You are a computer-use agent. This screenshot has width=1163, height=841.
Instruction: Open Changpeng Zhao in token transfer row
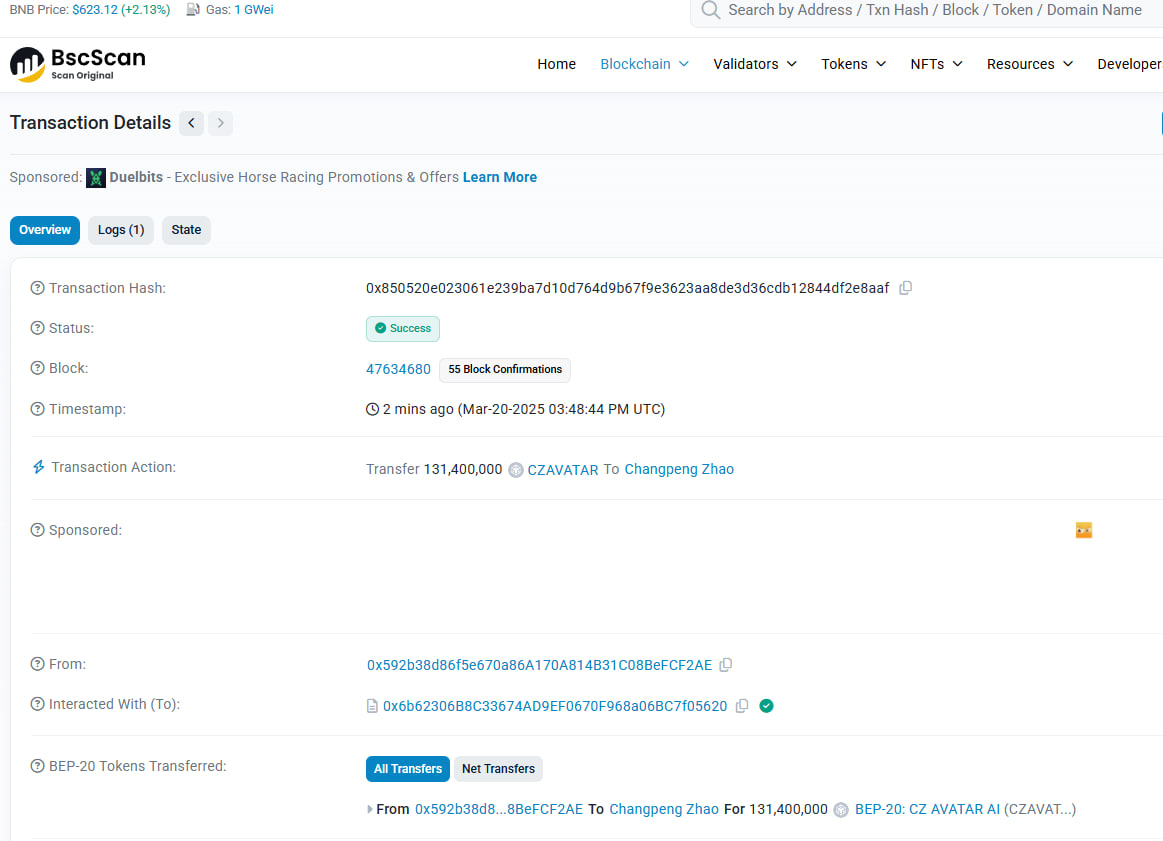click(x=664, y=809)
